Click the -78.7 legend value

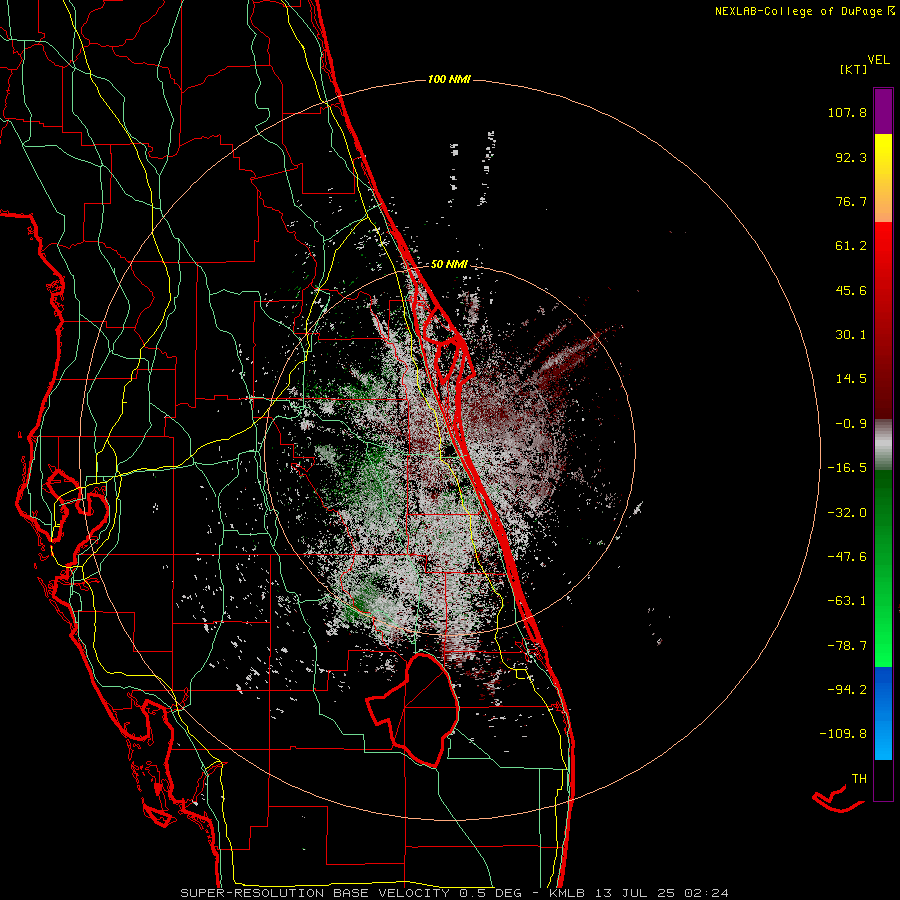847,646
